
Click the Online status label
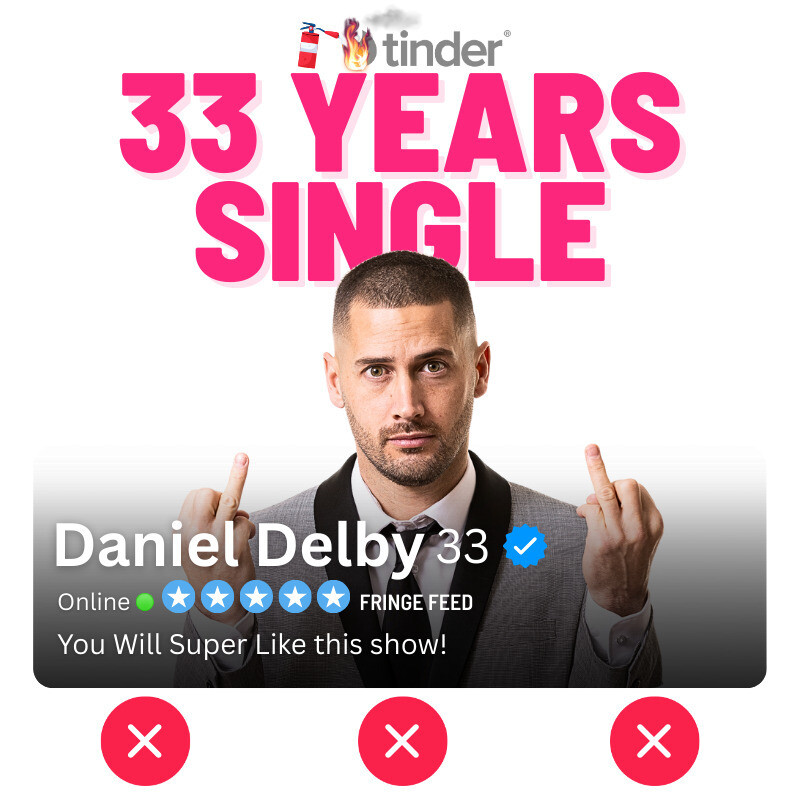pyautogui.click(x=94, y=602)
